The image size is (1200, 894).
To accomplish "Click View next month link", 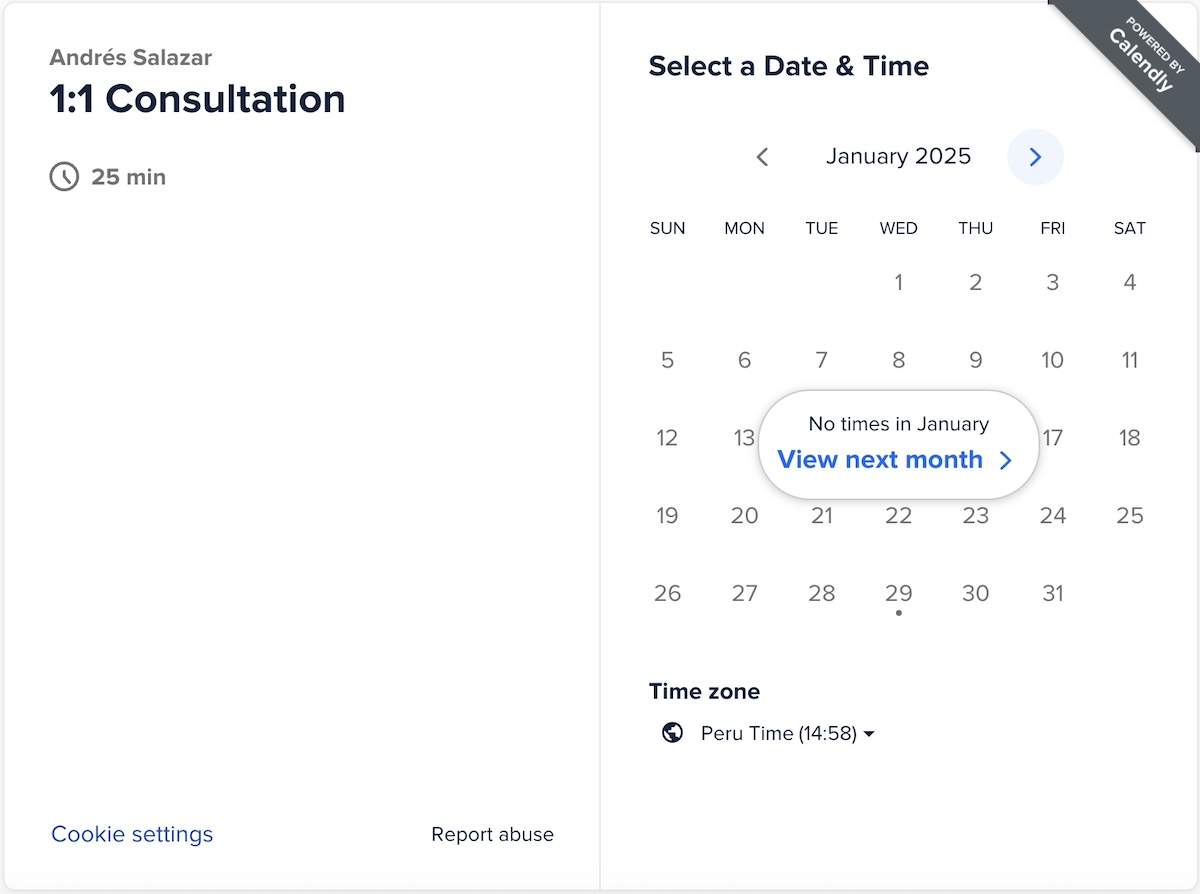I will point(880,459).
